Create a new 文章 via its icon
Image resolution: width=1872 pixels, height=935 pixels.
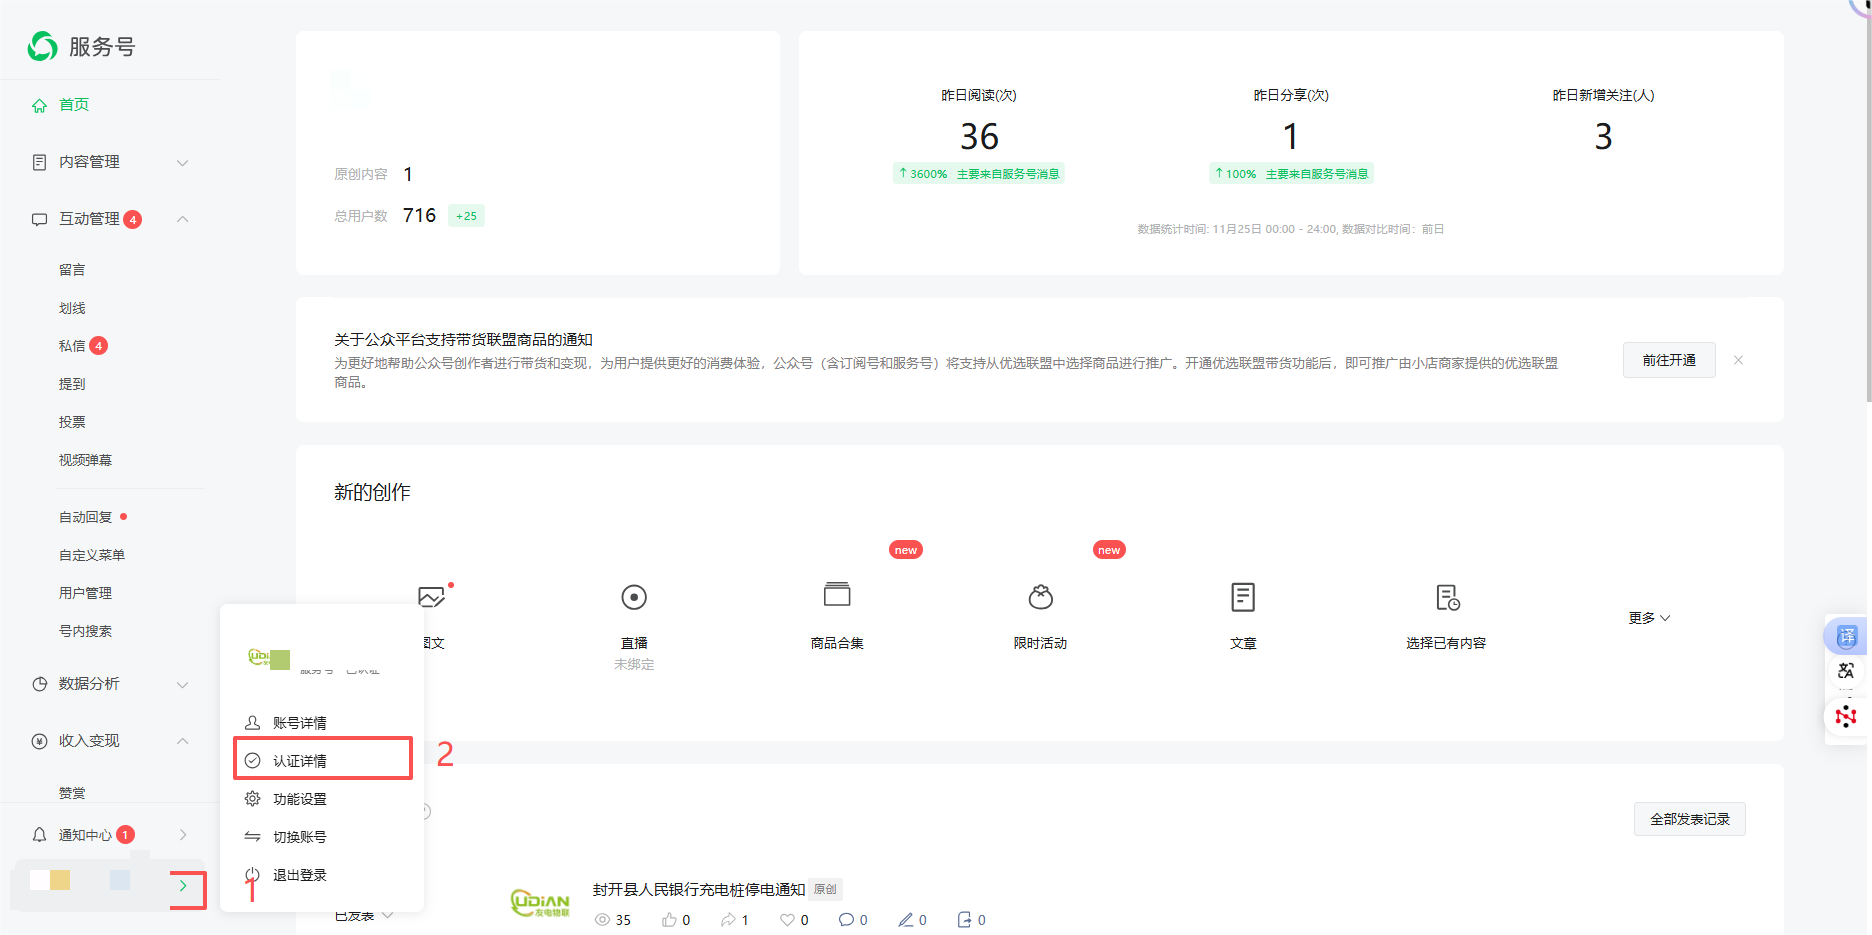1243,597
